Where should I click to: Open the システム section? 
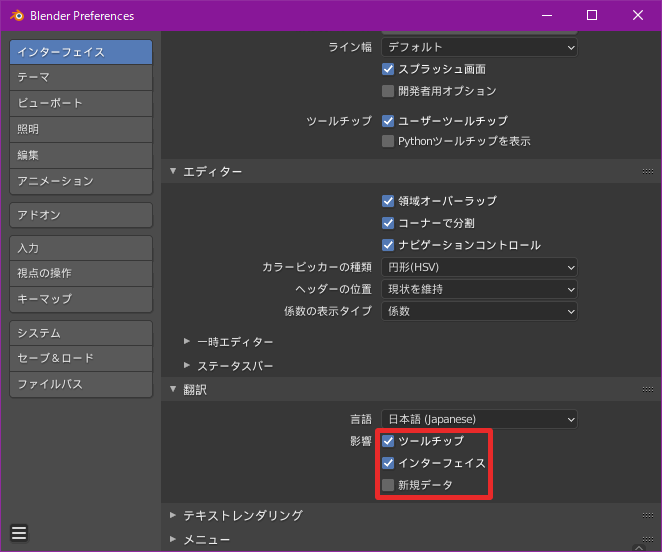(x=81, y=333)
